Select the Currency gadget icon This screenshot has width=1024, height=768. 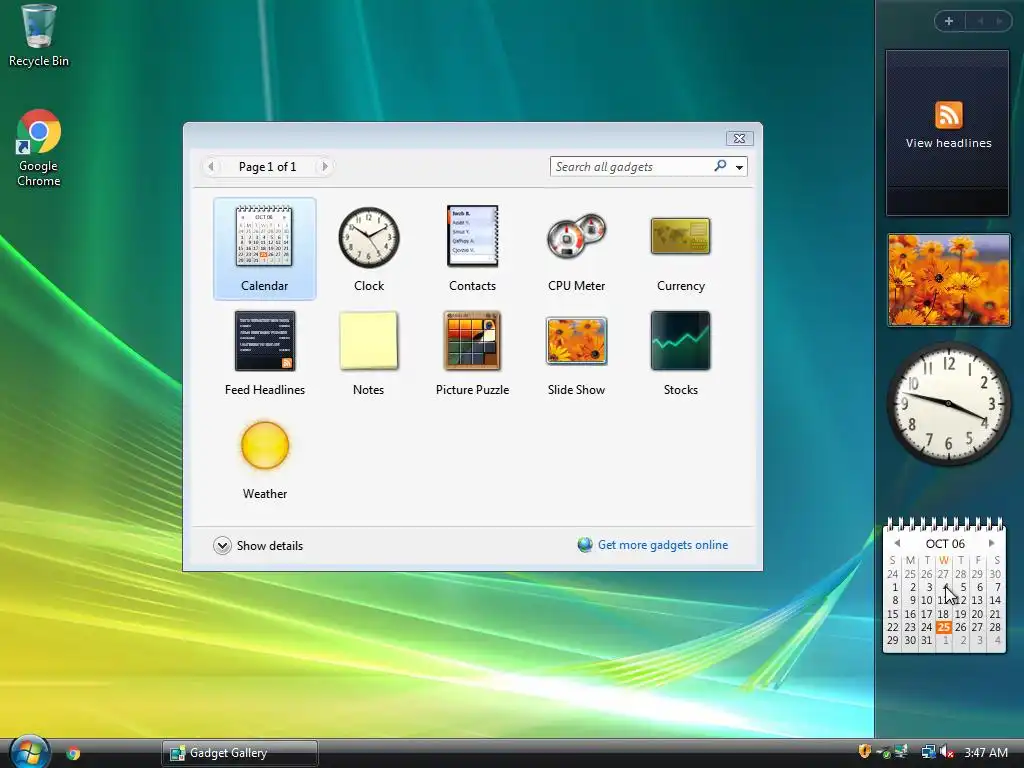click(680, 236)
